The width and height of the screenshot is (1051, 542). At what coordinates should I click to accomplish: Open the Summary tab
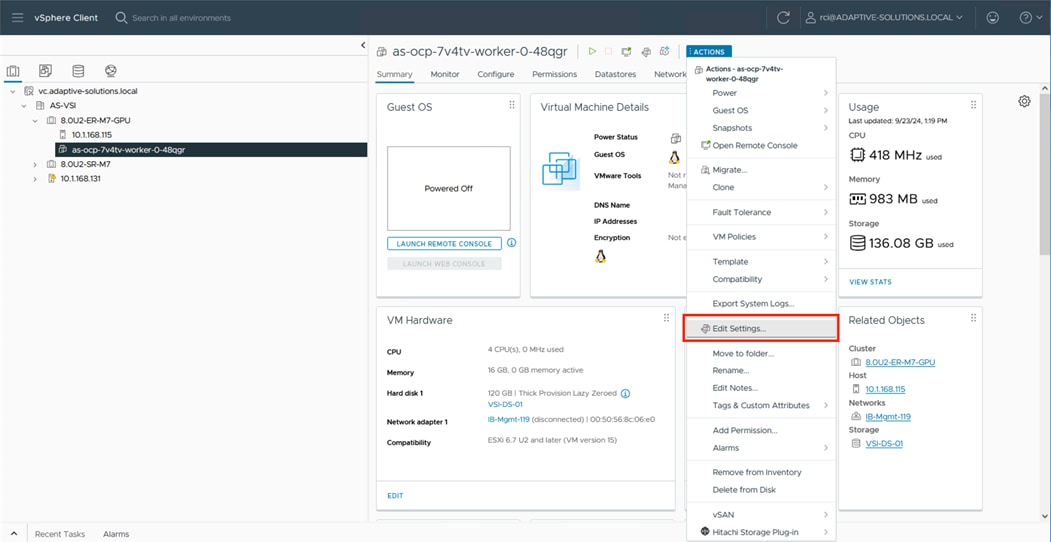click(x=394, y=74)
